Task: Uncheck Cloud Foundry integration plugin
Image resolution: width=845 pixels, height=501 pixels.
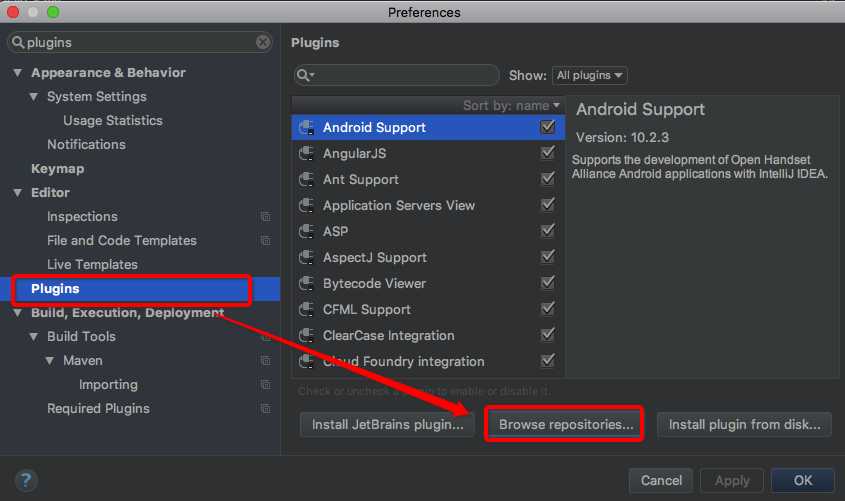Action: click(x=548, y=360)
